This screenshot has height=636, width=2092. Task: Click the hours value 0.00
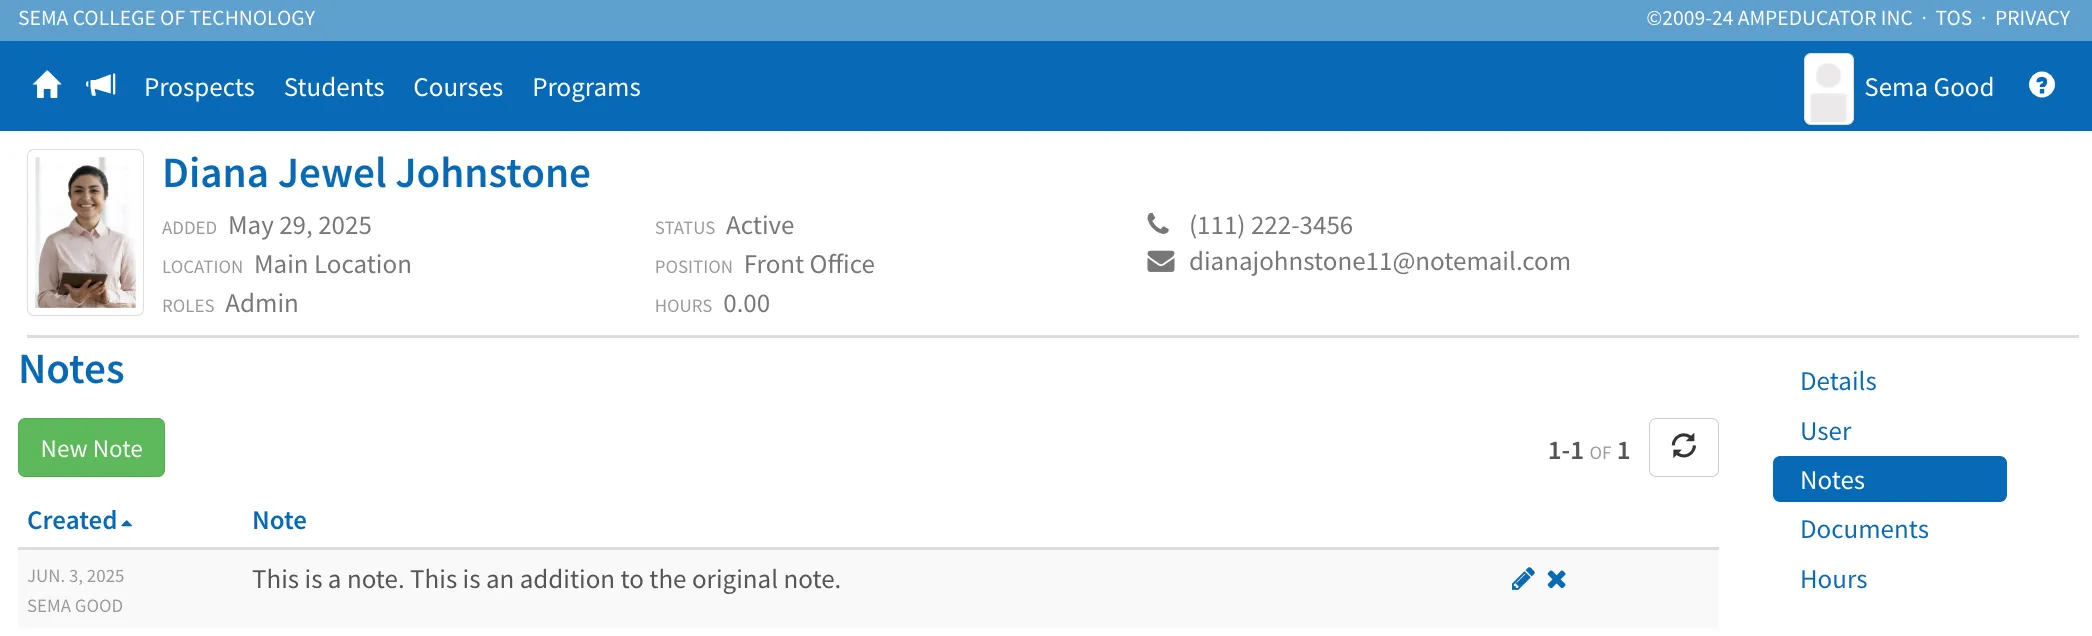pyautogui.click(x=746, y=303)
